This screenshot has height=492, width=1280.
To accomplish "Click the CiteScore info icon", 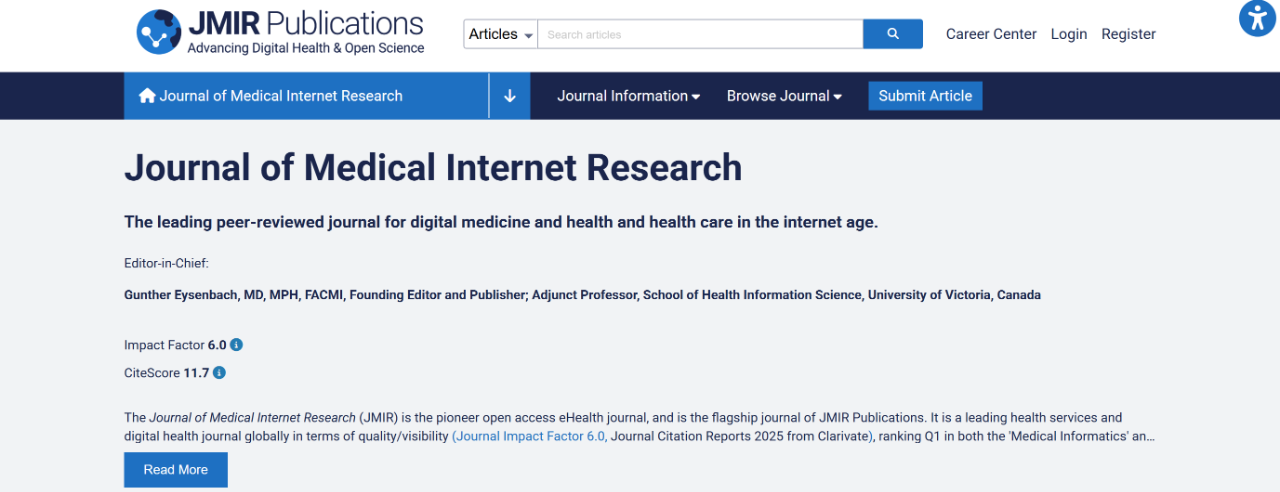I will click(219, 373).
